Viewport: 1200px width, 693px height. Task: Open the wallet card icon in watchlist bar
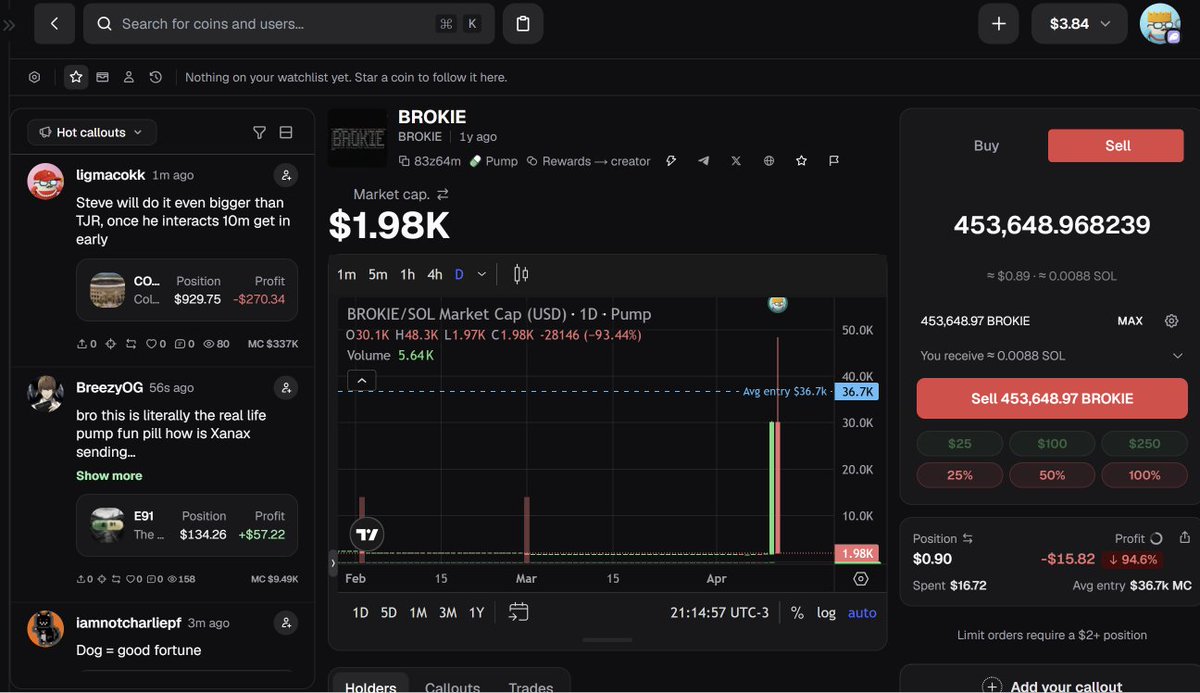[103, 77]
